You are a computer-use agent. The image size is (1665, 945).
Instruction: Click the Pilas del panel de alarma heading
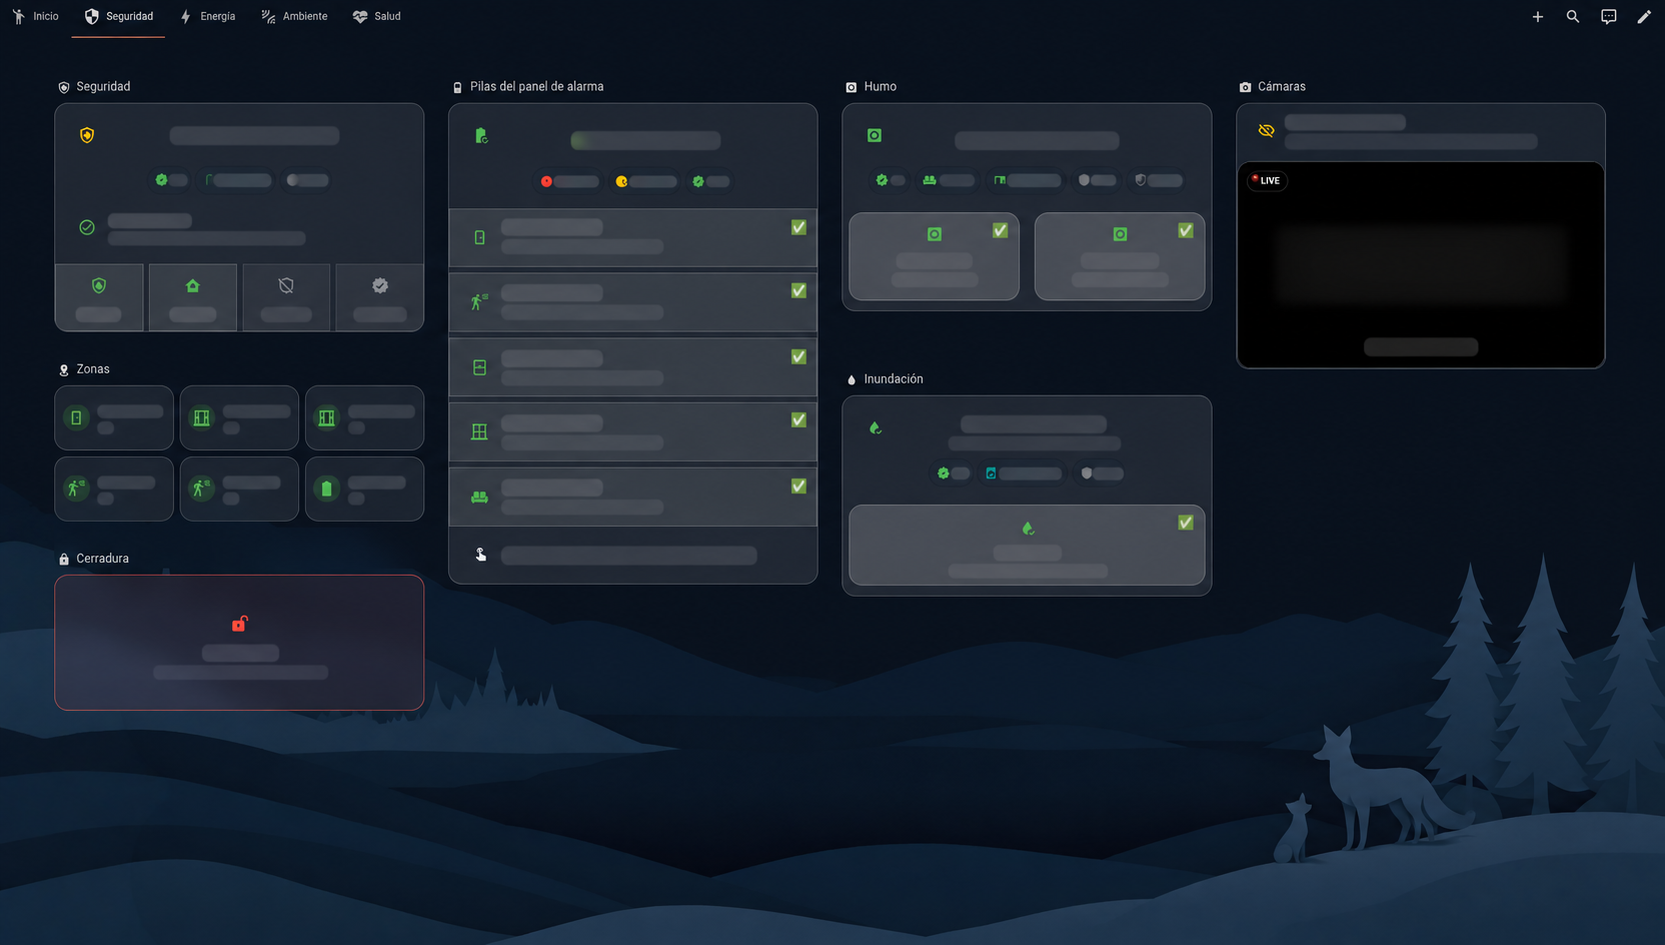coord(537,87)
